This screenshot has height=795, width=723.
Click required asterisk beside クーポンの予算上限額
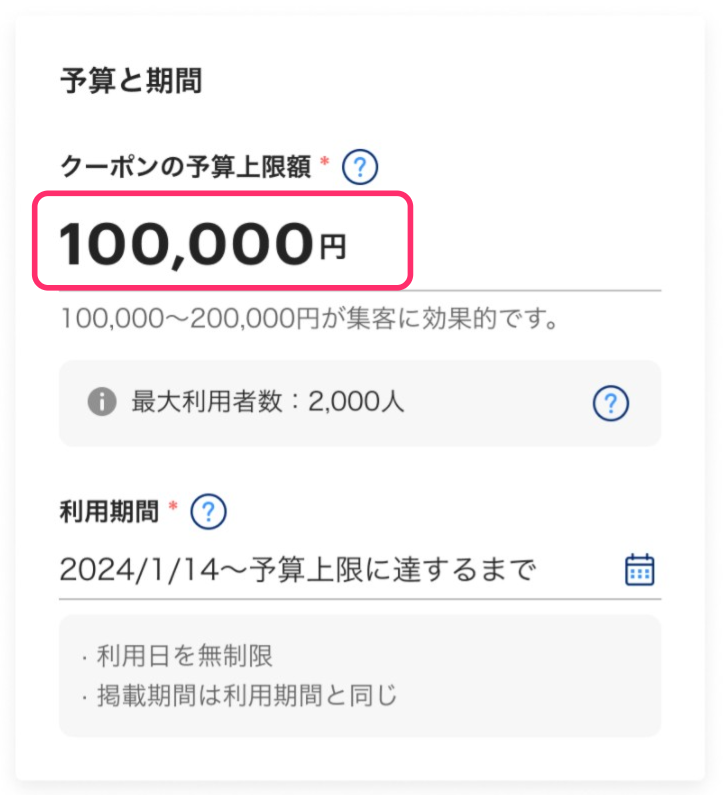point(324,163)
